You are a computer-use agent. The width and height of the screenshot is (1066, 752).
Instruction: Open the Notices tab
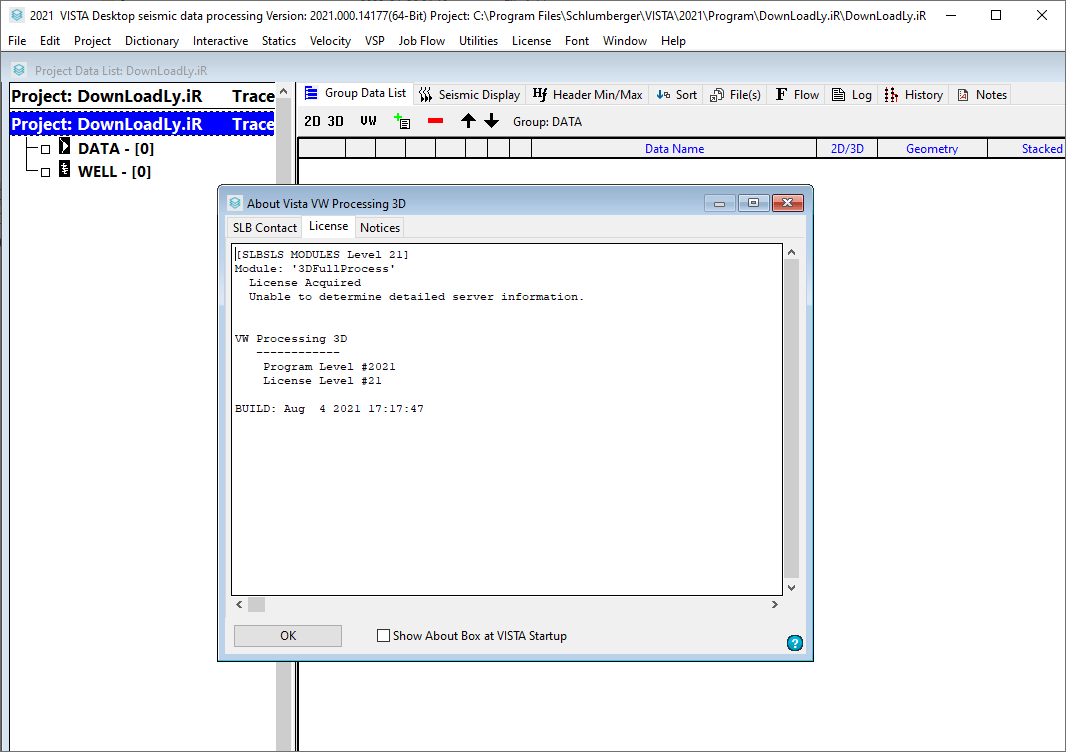[380, 228]
